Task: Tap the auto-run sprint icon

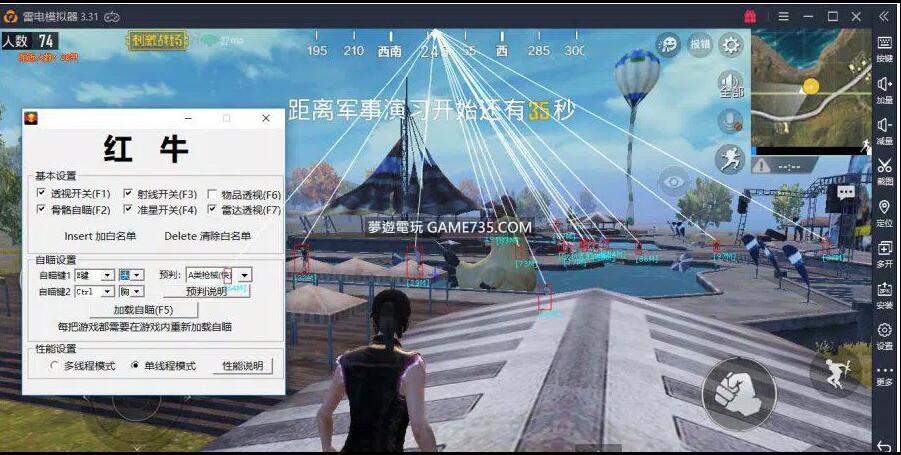Action: tap(730, 159)
